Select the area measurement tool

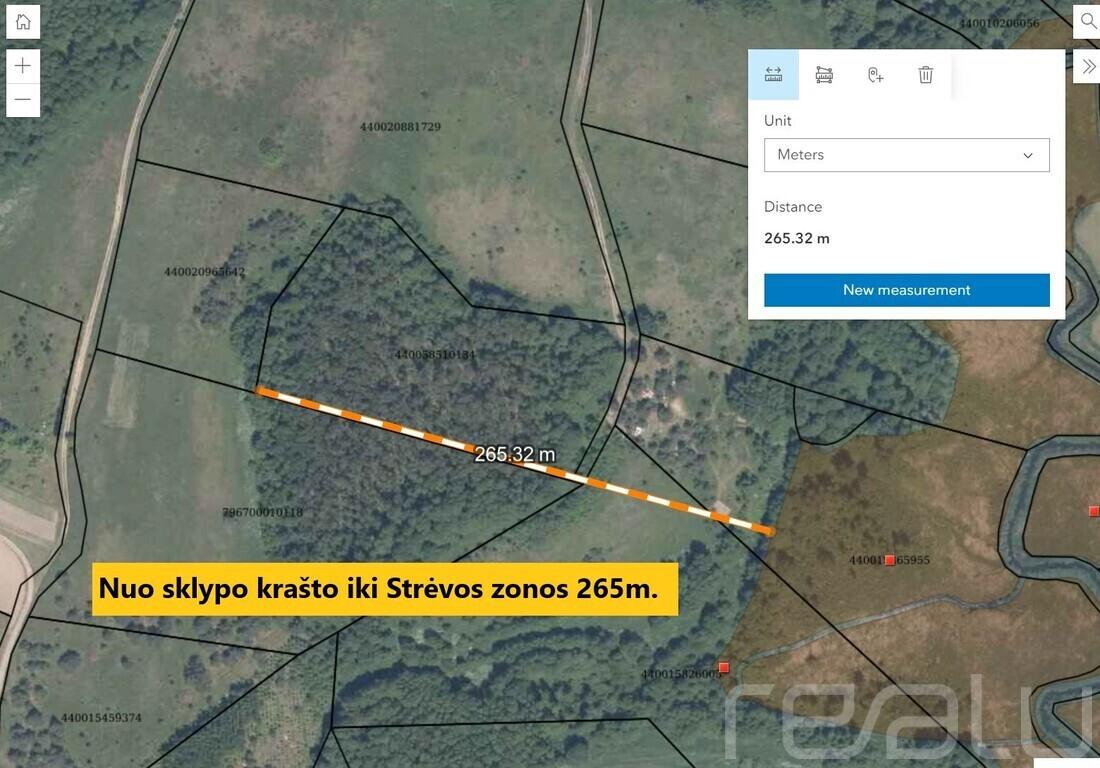824,74
